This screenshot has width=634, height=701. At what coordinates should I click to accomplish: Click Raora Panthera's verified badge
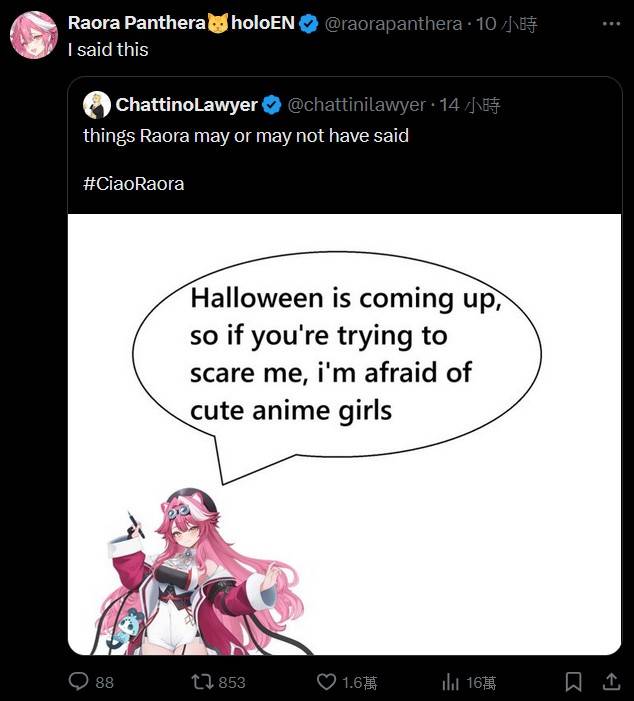(308, 23)
